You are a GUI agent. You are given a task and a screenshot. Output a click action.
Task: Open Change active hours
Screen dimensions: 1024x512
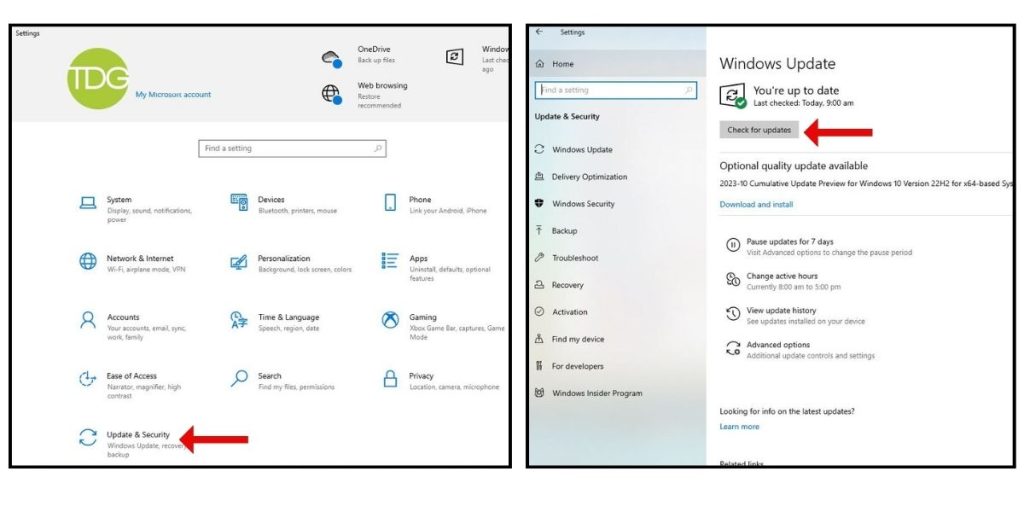(x=782, y=276)
